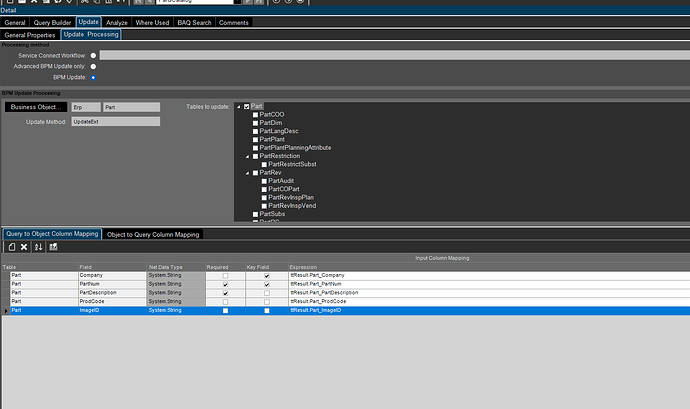Check the PartCOPart table checkbox

(x=264, y=189)
